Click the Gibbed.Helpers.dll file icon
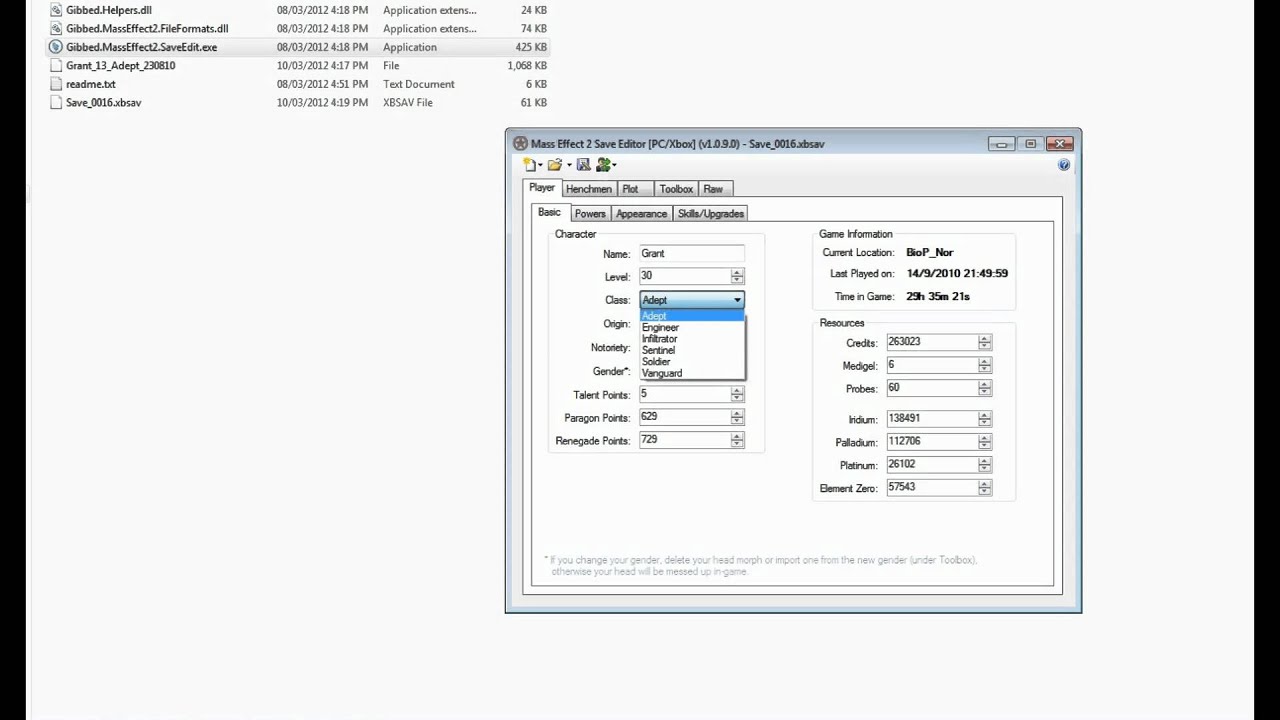The width and height of the screenshot is (1280, 720). tap(56, 10)
